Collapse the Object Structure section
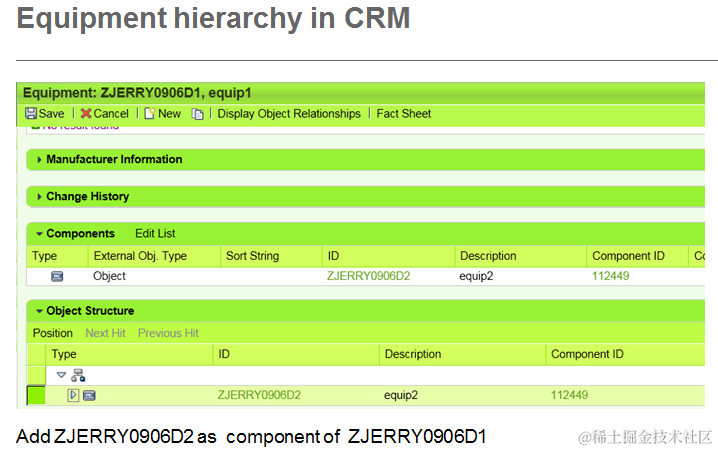718x451 pixels. click(39, 311)
